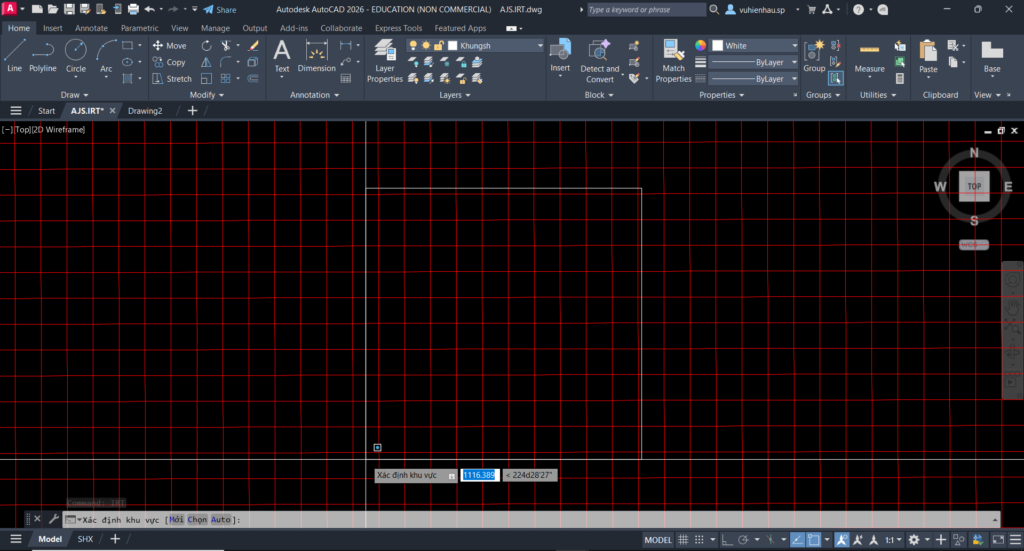Open the Drawing2 document tab

(145, 111)
